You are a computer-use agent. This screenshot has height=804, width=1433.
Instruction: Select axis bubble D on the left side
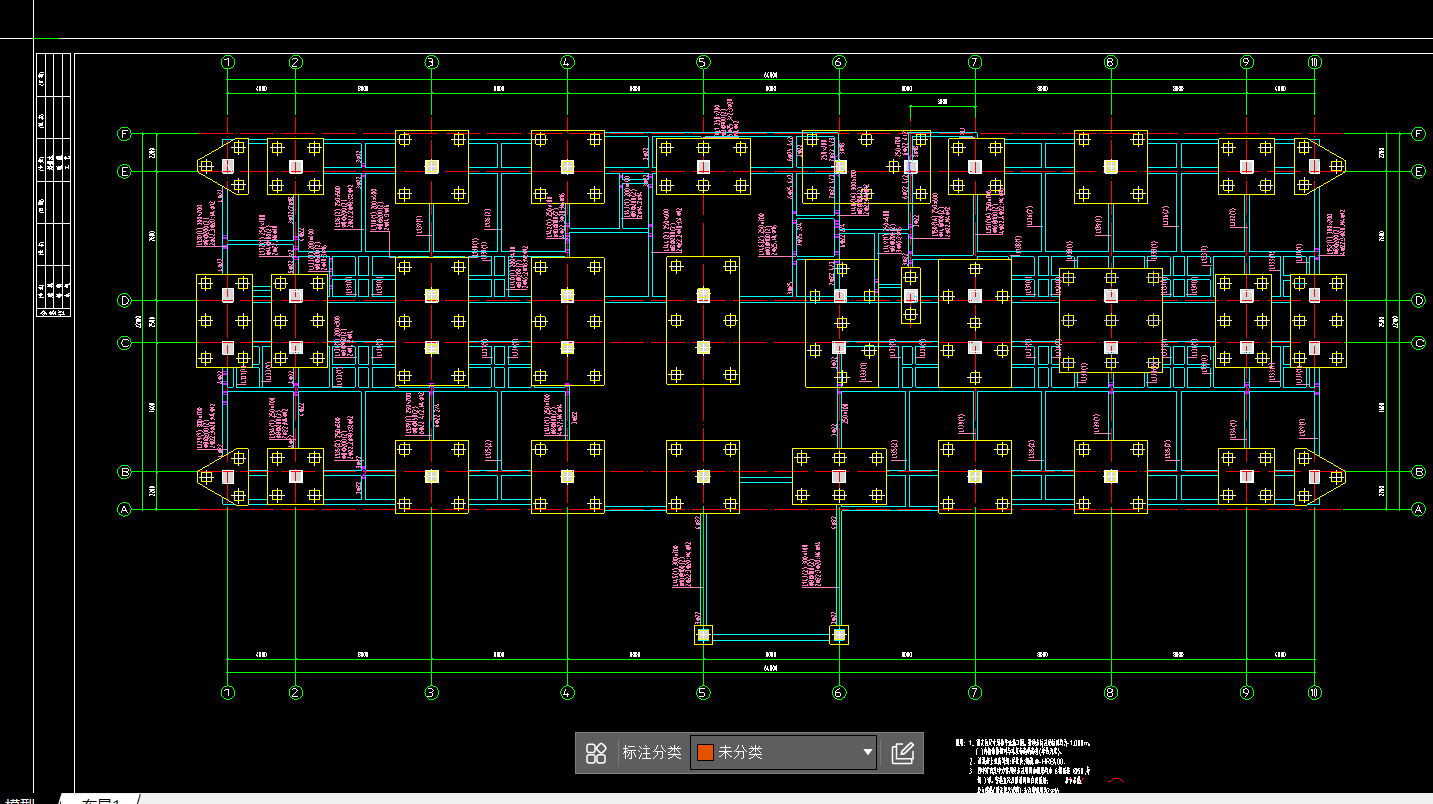(125, 300)
